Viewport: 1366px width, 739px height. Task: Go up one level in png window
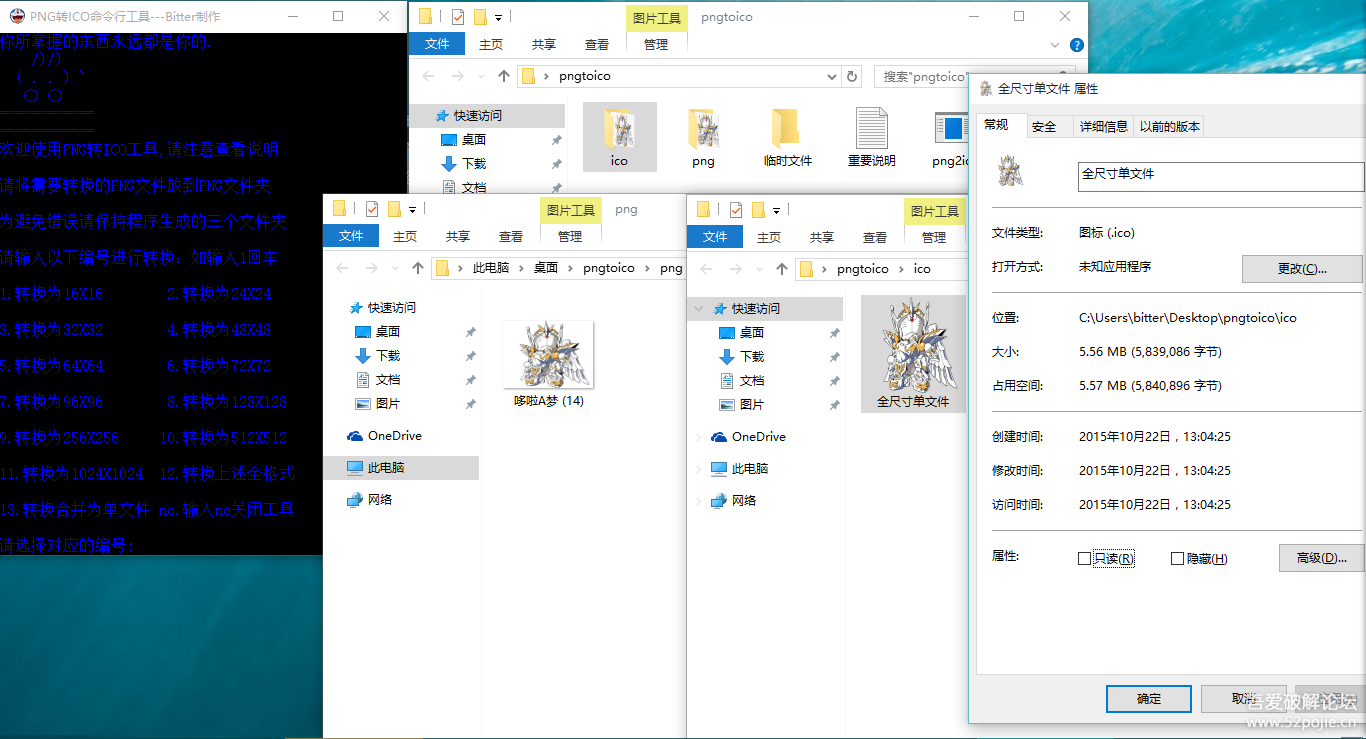coord(418,268)
